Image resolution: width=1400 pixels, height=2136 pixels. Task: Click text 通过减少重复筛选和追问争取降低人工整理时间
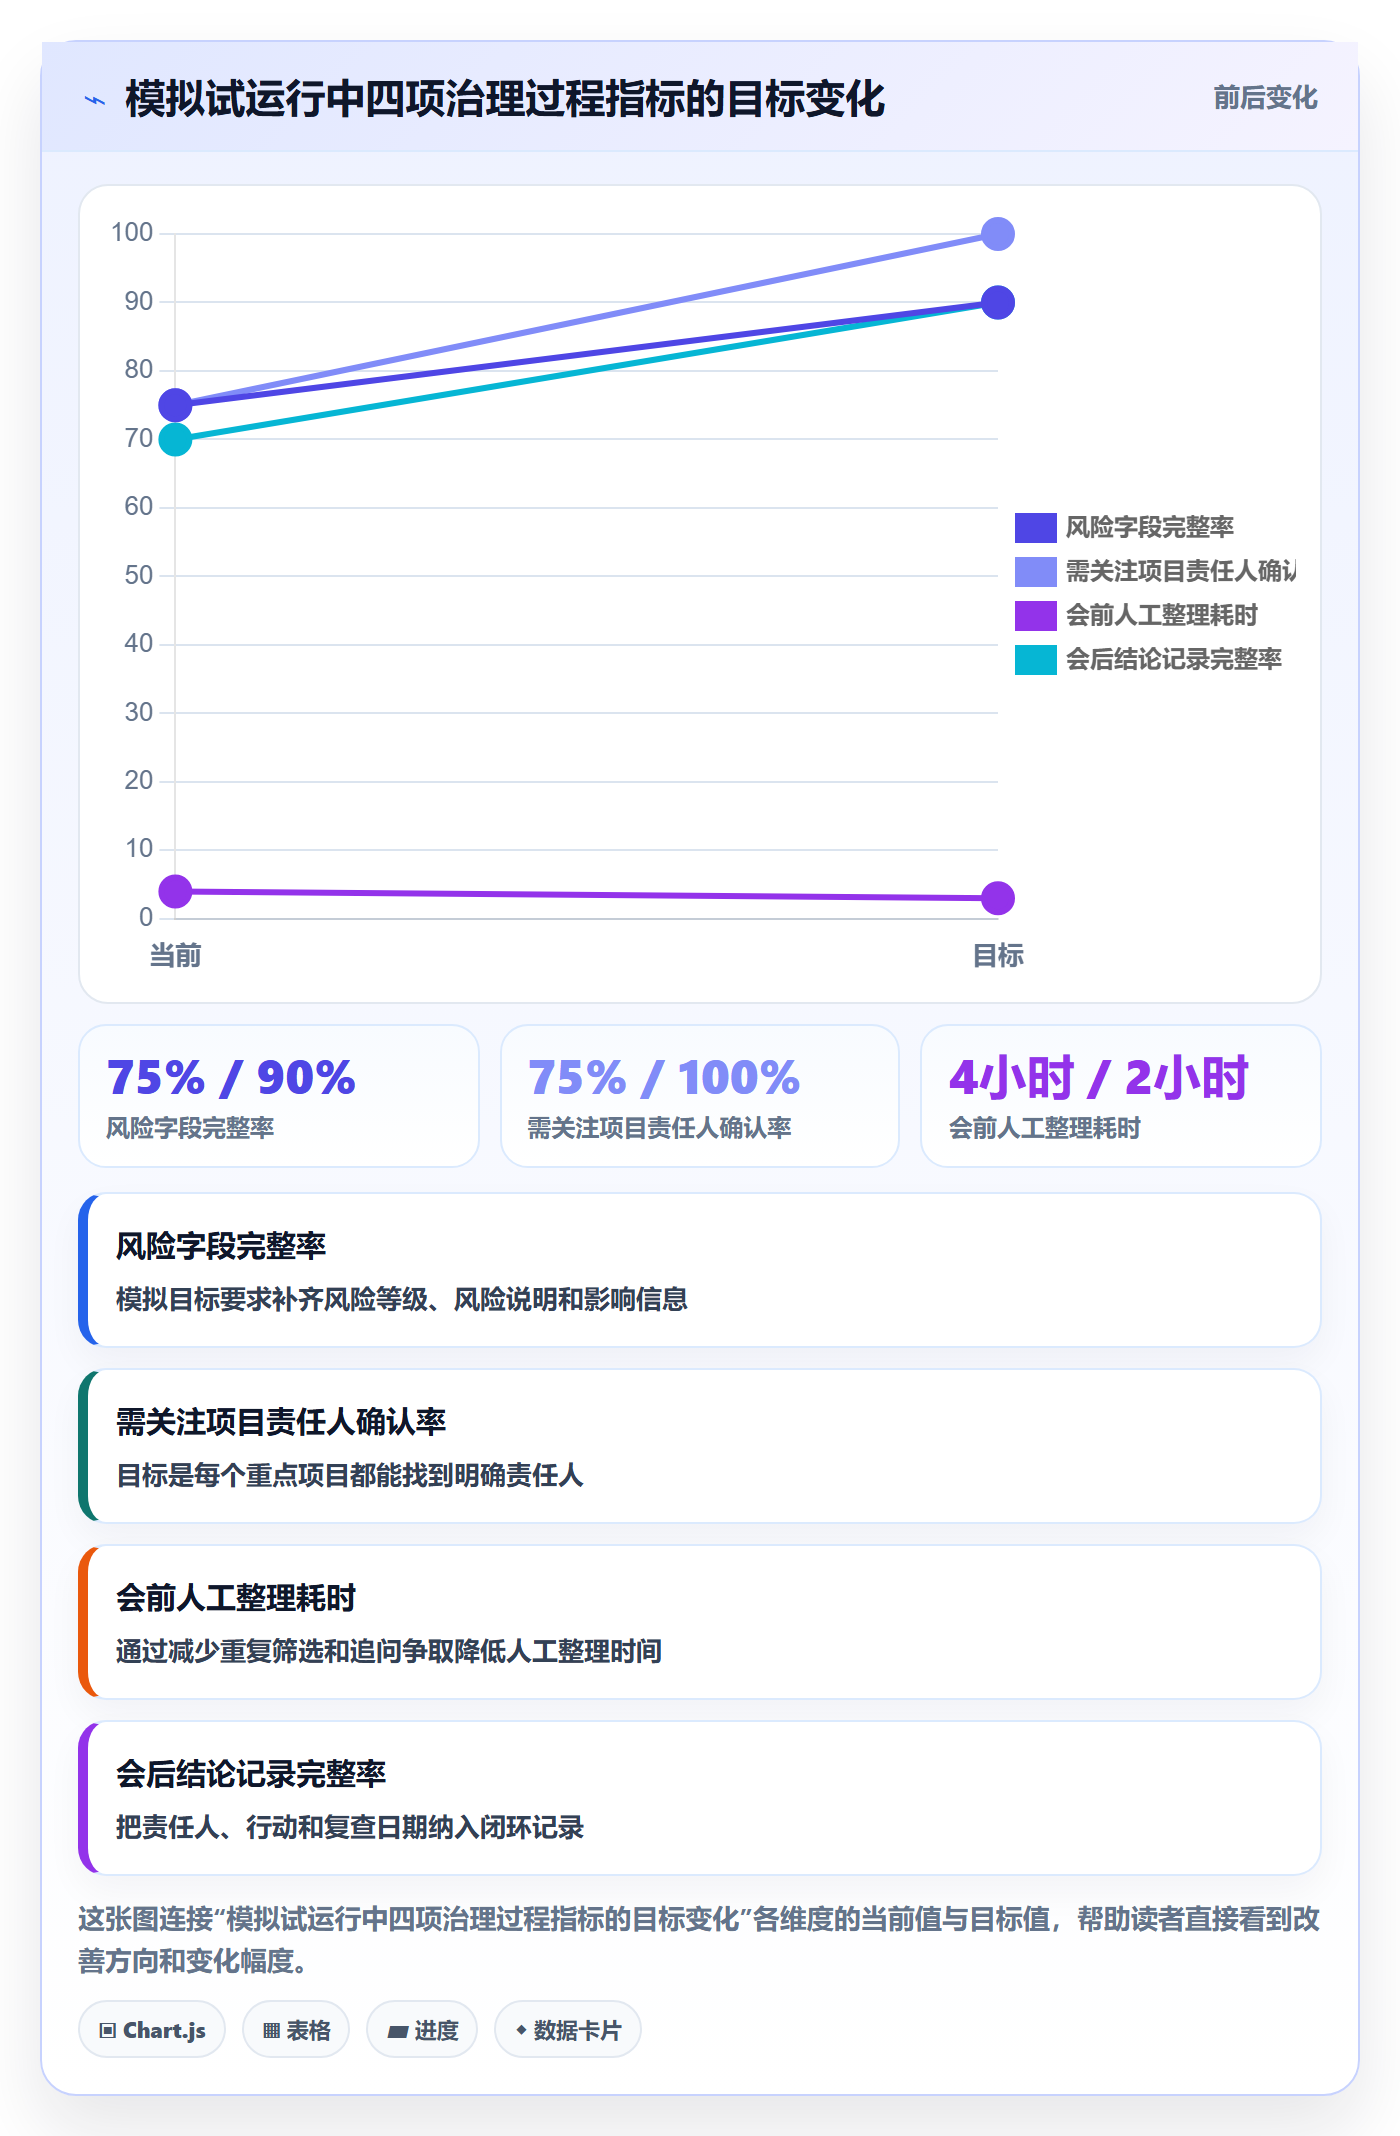pos(389,1651)
